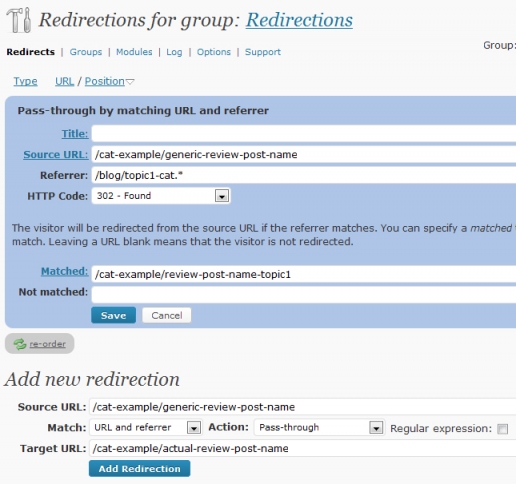Open the Options tab
Screen dimensions: 516x484
(x=214, y=52)
